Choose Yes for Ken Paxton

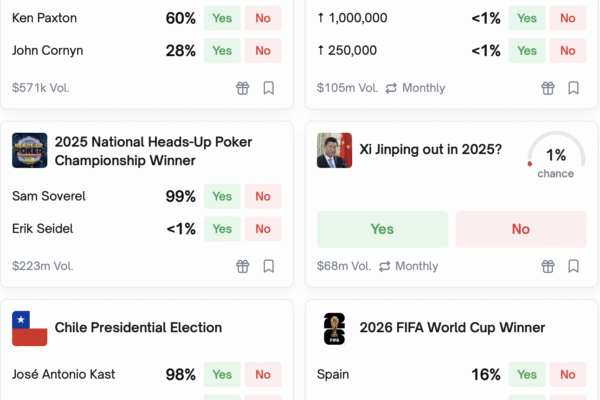click(x=222, y=18)
